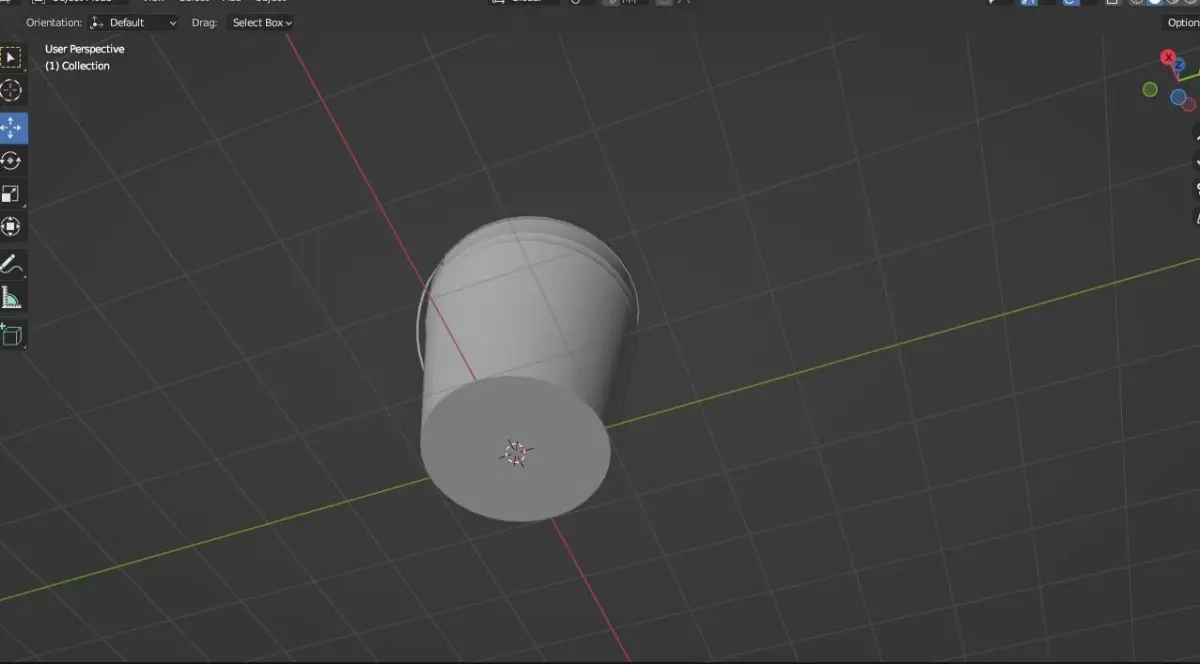
Task: Choose the Measure ruler tool
Action: point(11,298)
